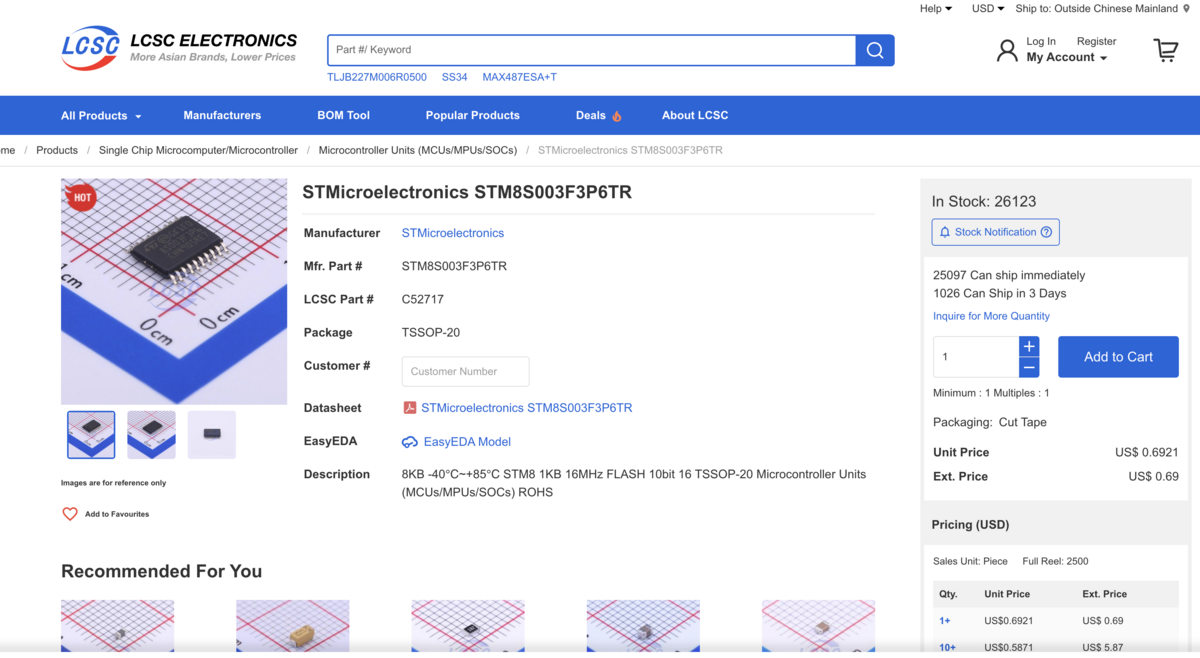Select the third product thumbnail
Image resolution: width=1200 pixels, height=658 pixels.
click(212, 435)
